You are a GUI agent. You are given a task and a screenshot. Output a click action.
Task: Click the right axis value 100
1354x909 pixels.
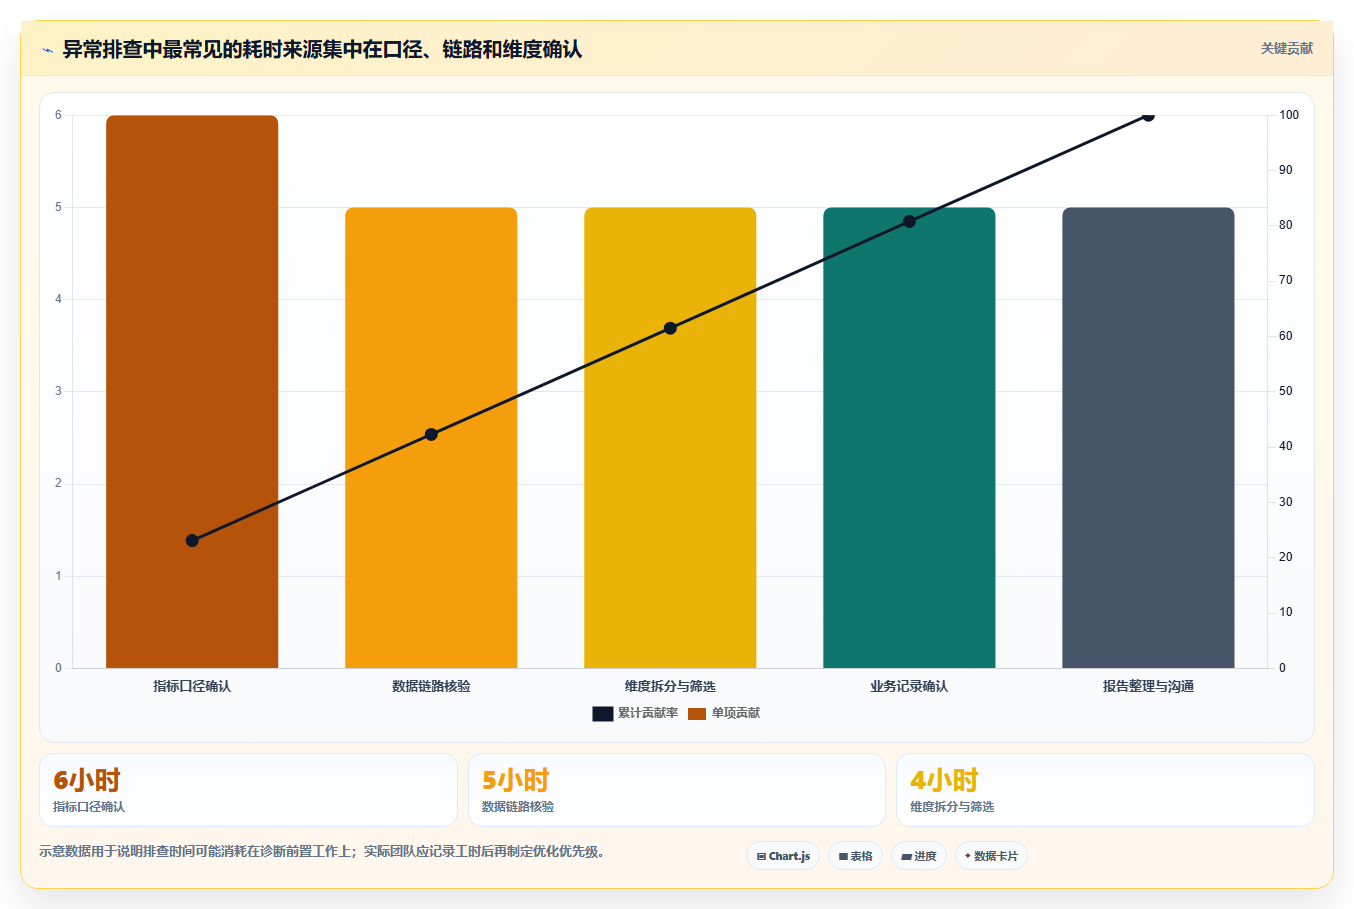coord(1289,115)
